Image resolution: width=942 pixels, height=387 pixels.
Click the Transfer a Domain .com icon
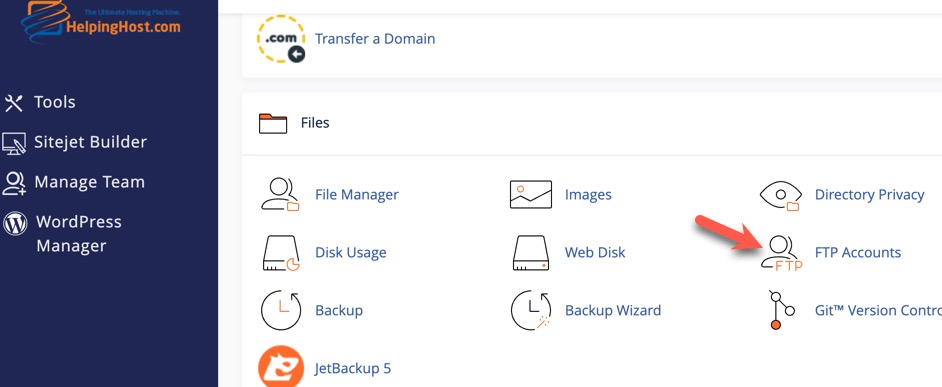[281, 39]
